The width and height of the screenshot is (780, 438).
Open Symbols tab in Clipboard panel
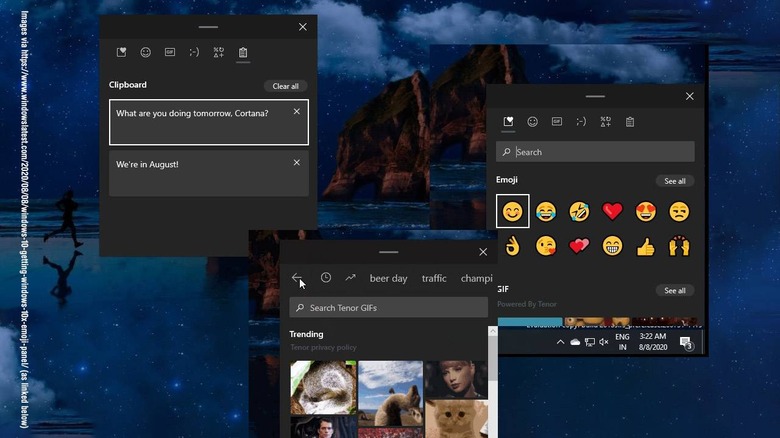[x=218, y=52]
